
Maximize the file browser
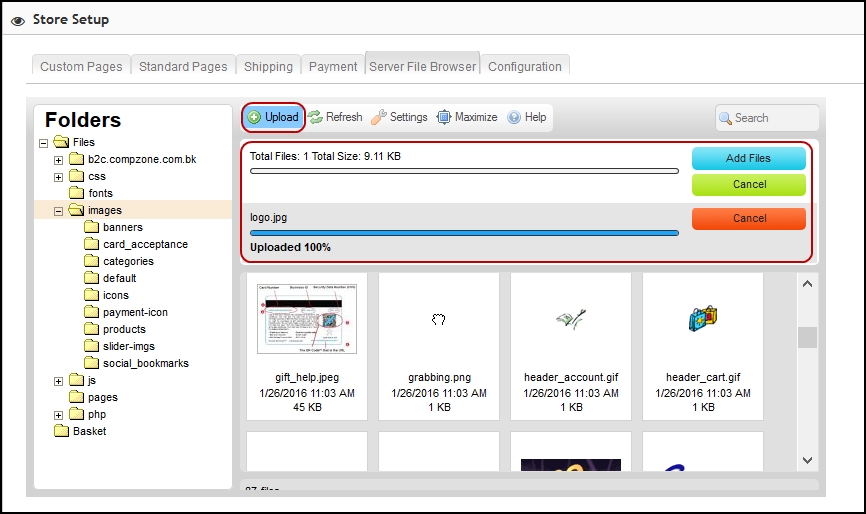click(467, 117)
